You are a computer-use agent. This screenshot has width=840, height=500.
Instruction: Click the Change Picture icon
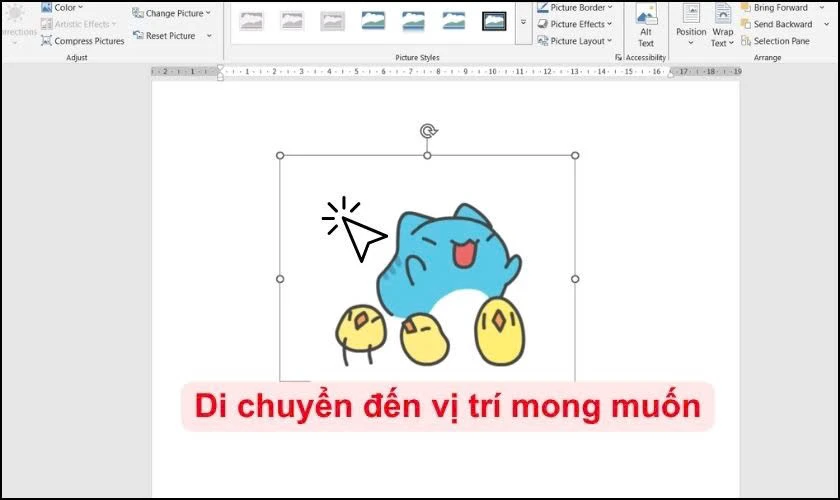138,13
